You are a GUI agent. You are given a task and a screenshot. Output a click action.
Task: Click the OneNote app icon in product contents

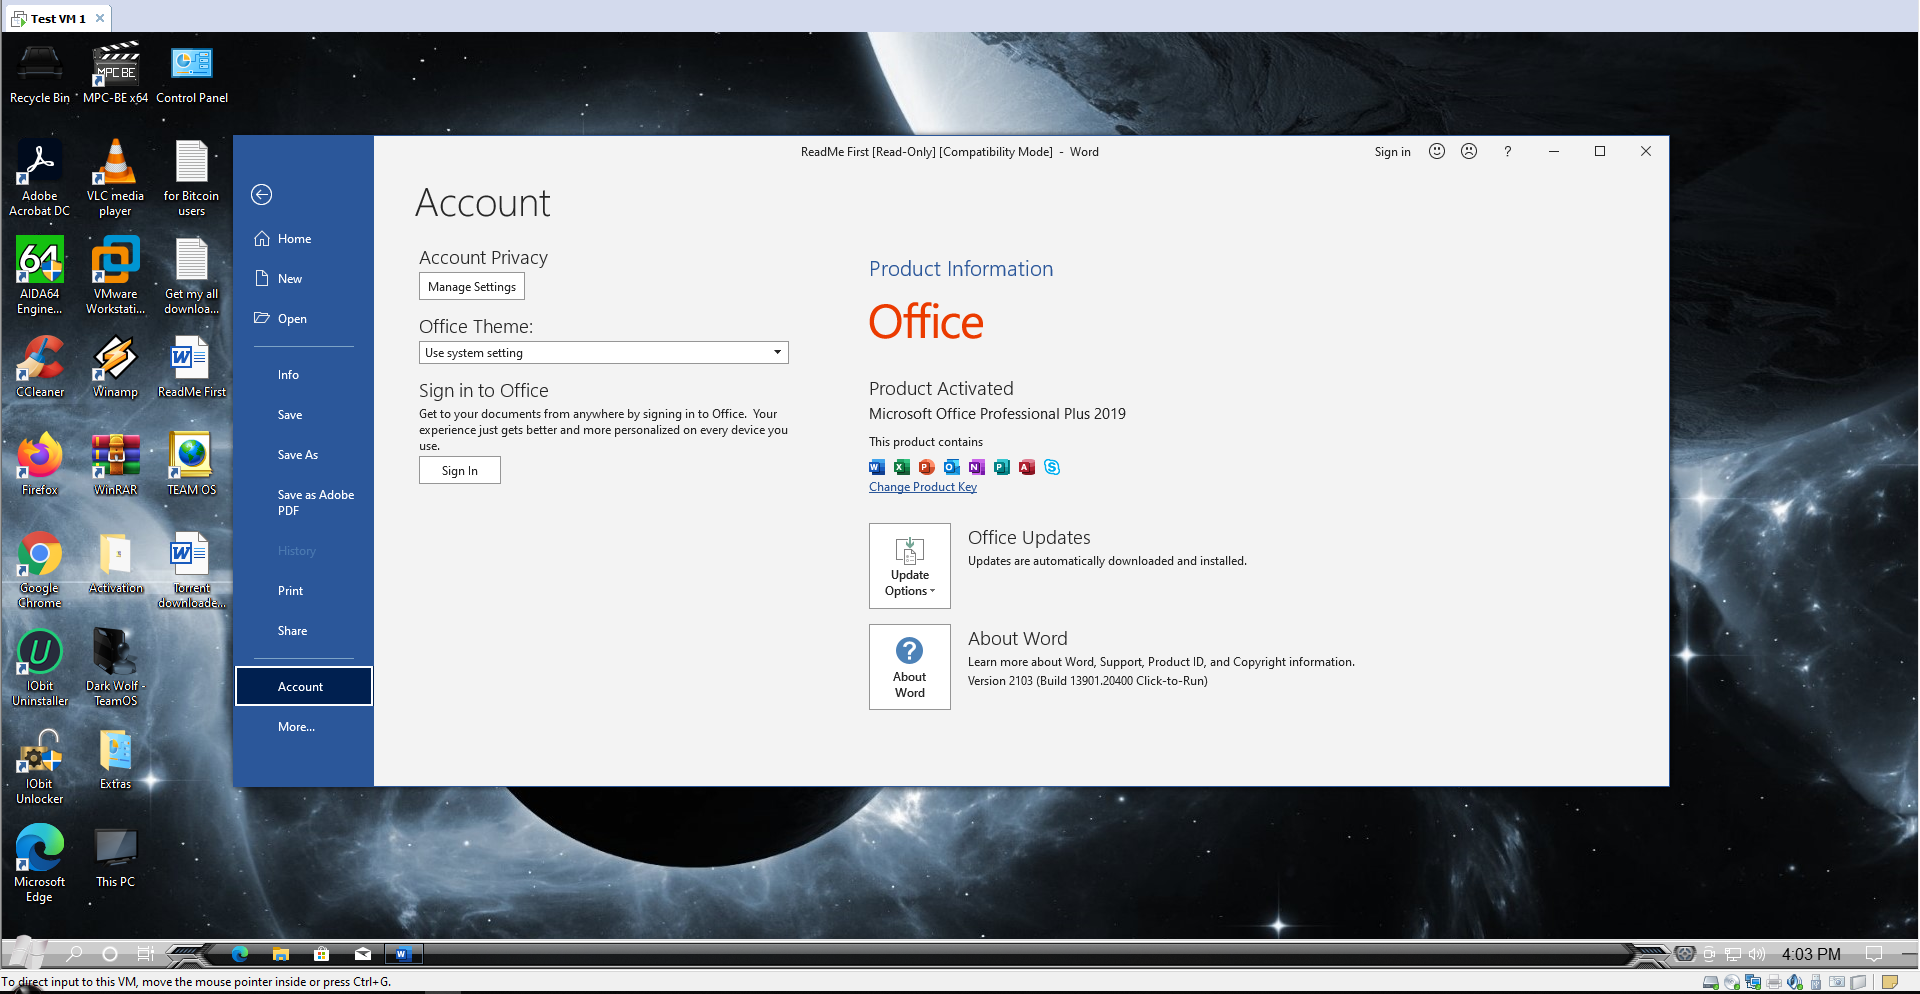pos(977,467)
